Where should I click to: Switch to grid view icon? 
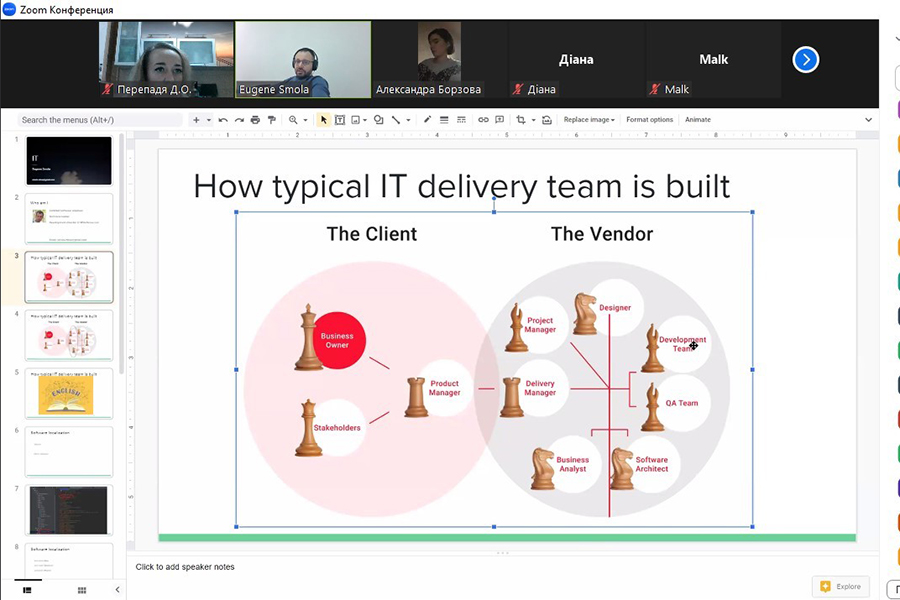[x=82, y=590]
